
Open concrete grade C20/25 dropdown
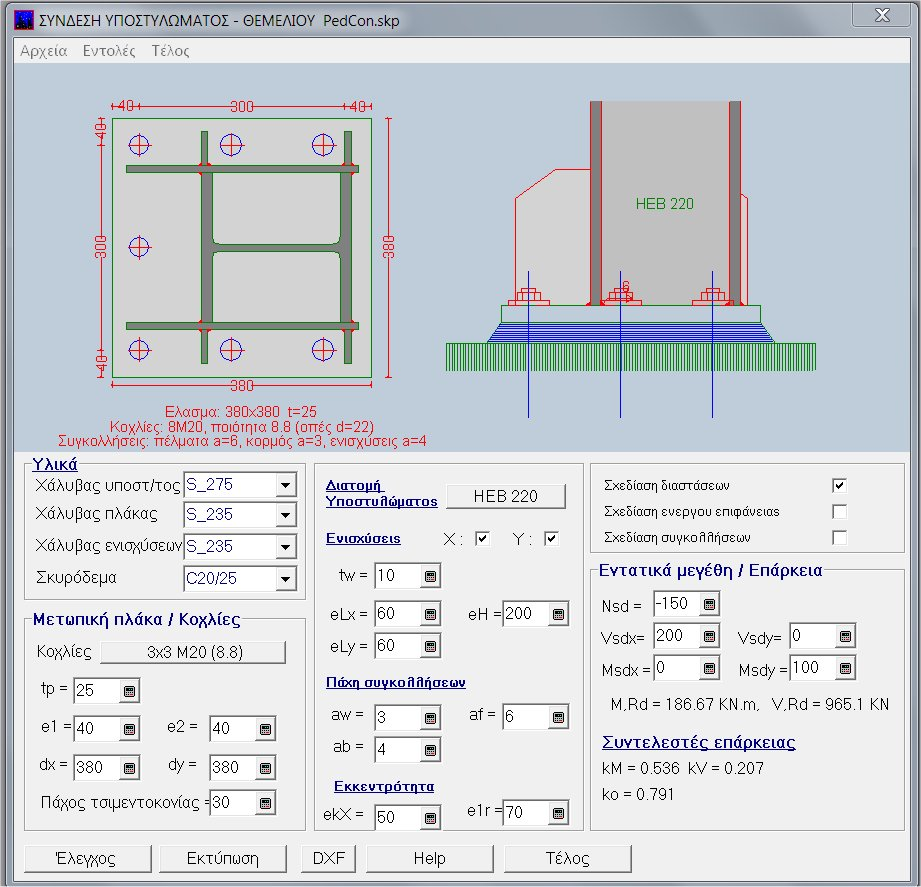286,578
